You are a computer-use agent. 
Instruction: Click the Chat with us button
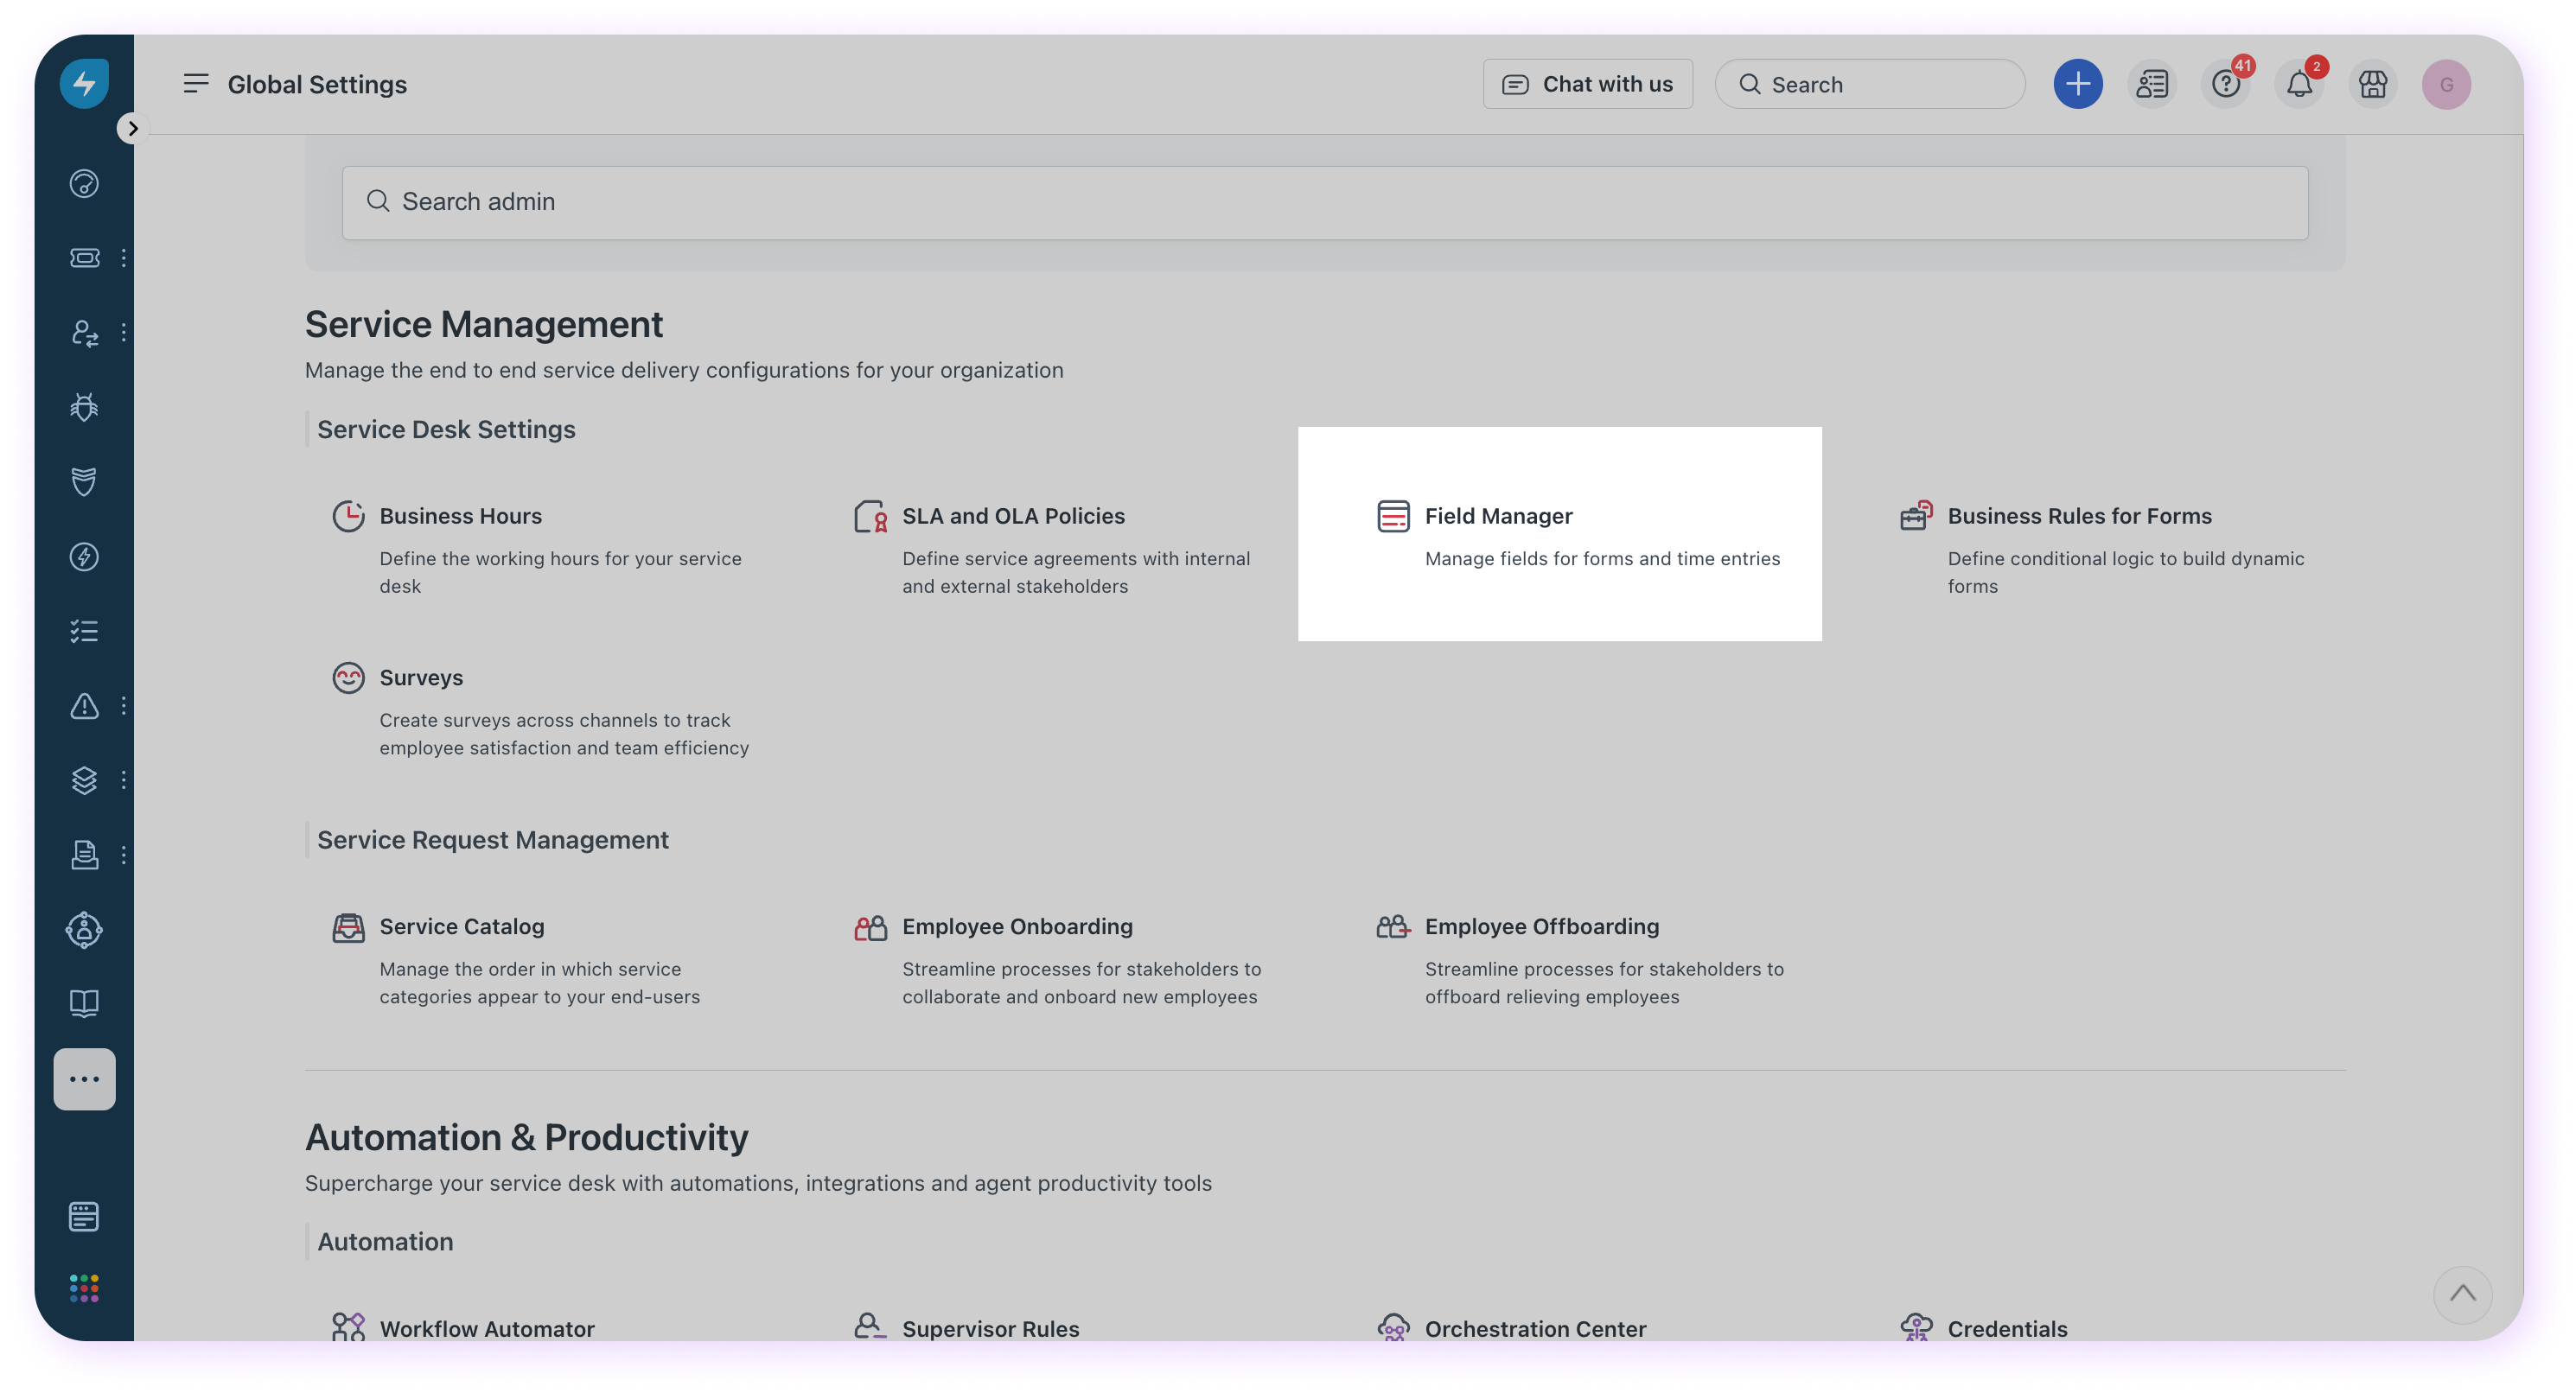tap(1587, 84)
